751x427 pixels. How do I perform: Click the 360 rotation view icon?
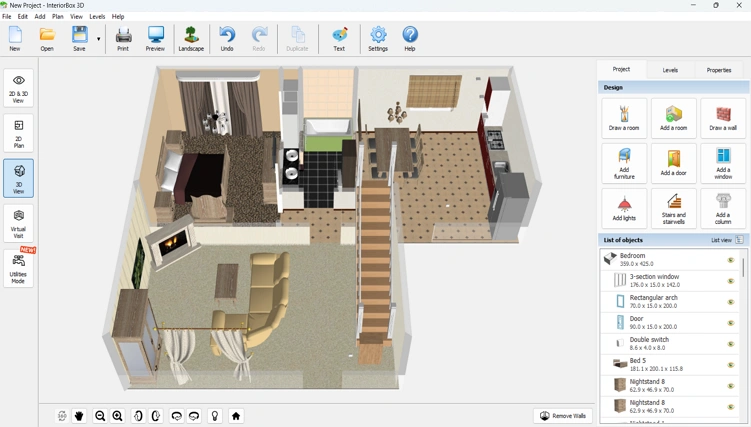[x=62, y=416]
